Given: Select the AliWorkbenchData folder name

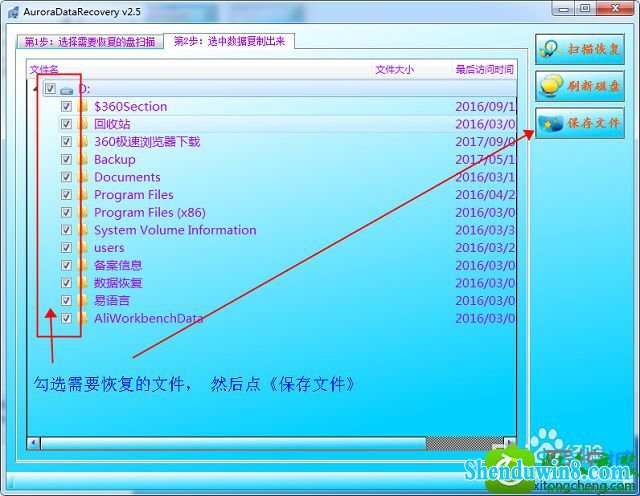Looking at the screenshot, I should 149,318.
